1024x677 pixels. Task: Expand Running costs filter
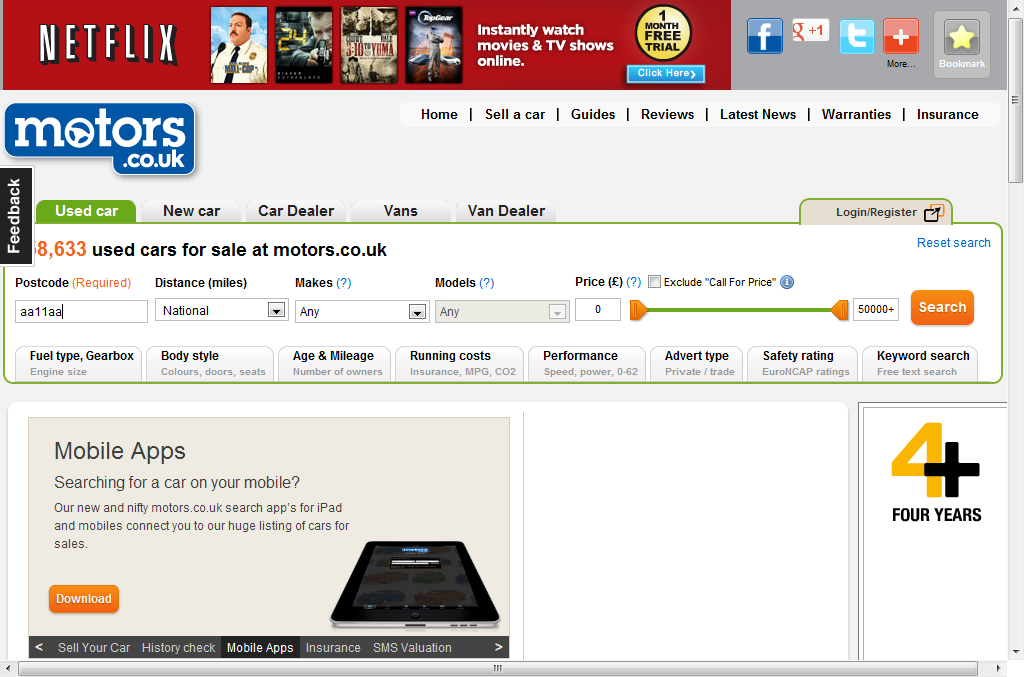pyautogui.click(x=459, y=363)
